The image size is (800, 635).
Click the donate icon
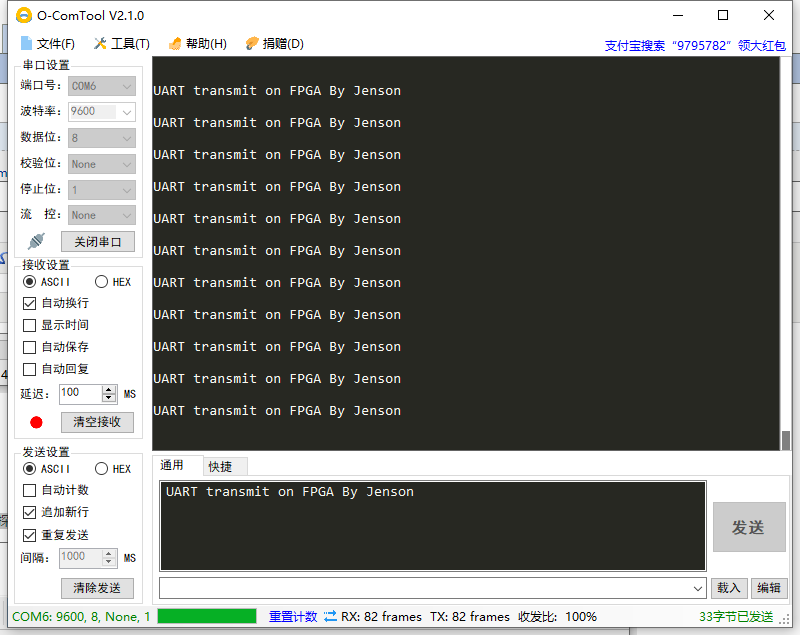(x=252, y=44)
